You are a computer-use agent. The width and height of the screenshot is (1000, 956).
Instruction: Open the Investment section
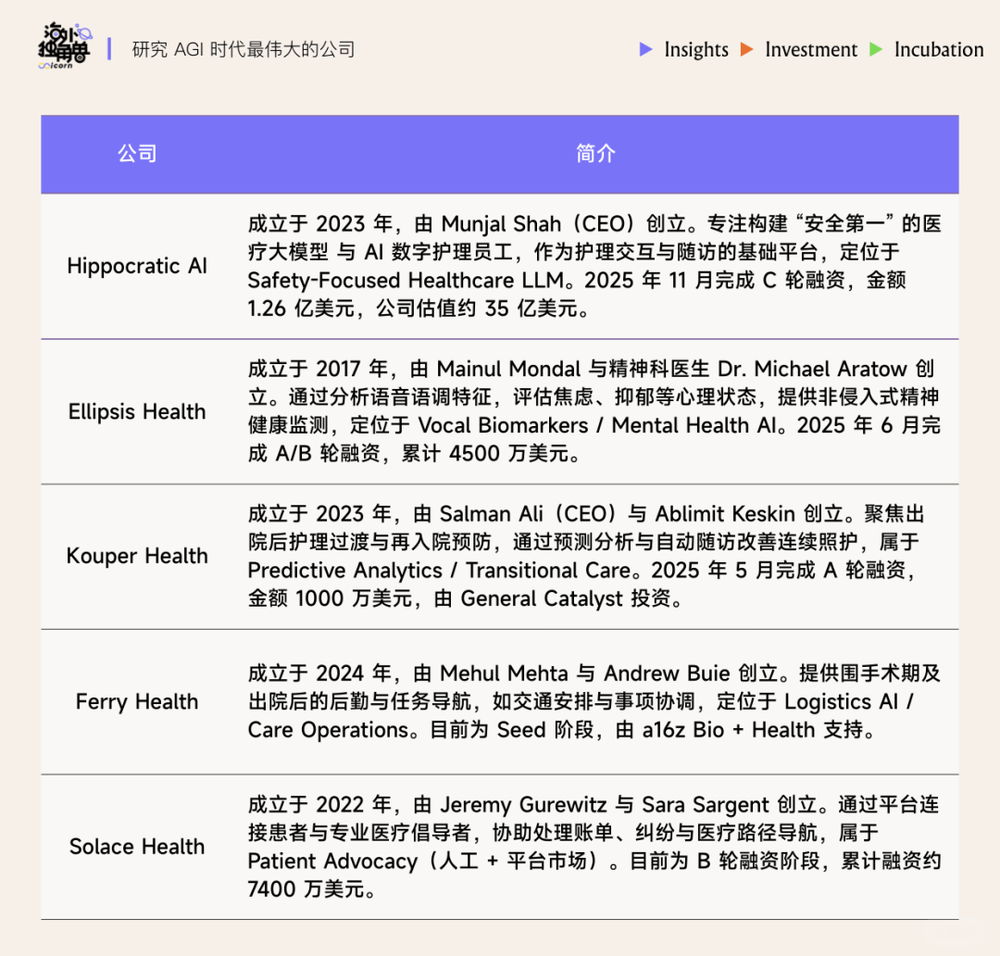[x=811, y=50]
